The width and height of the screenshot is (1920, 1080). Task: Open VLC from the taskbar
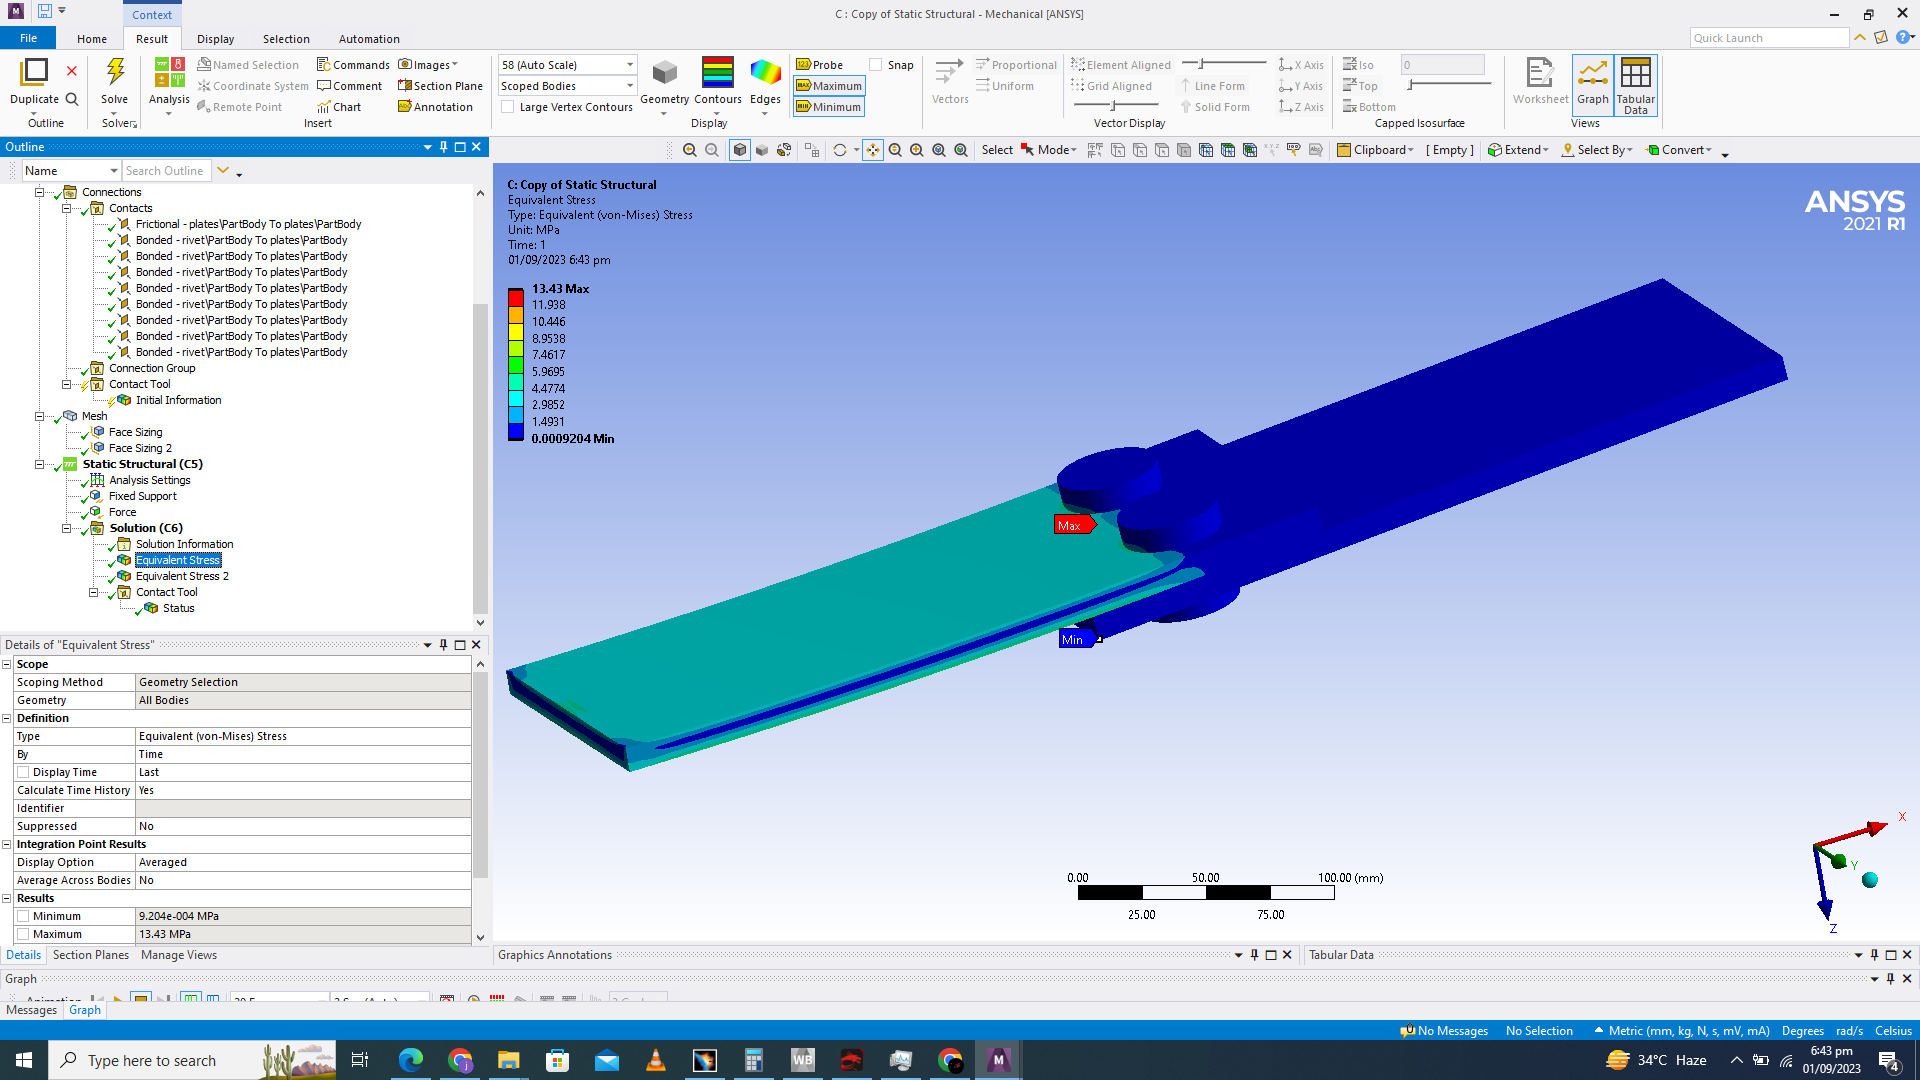tap(656, 1060)
